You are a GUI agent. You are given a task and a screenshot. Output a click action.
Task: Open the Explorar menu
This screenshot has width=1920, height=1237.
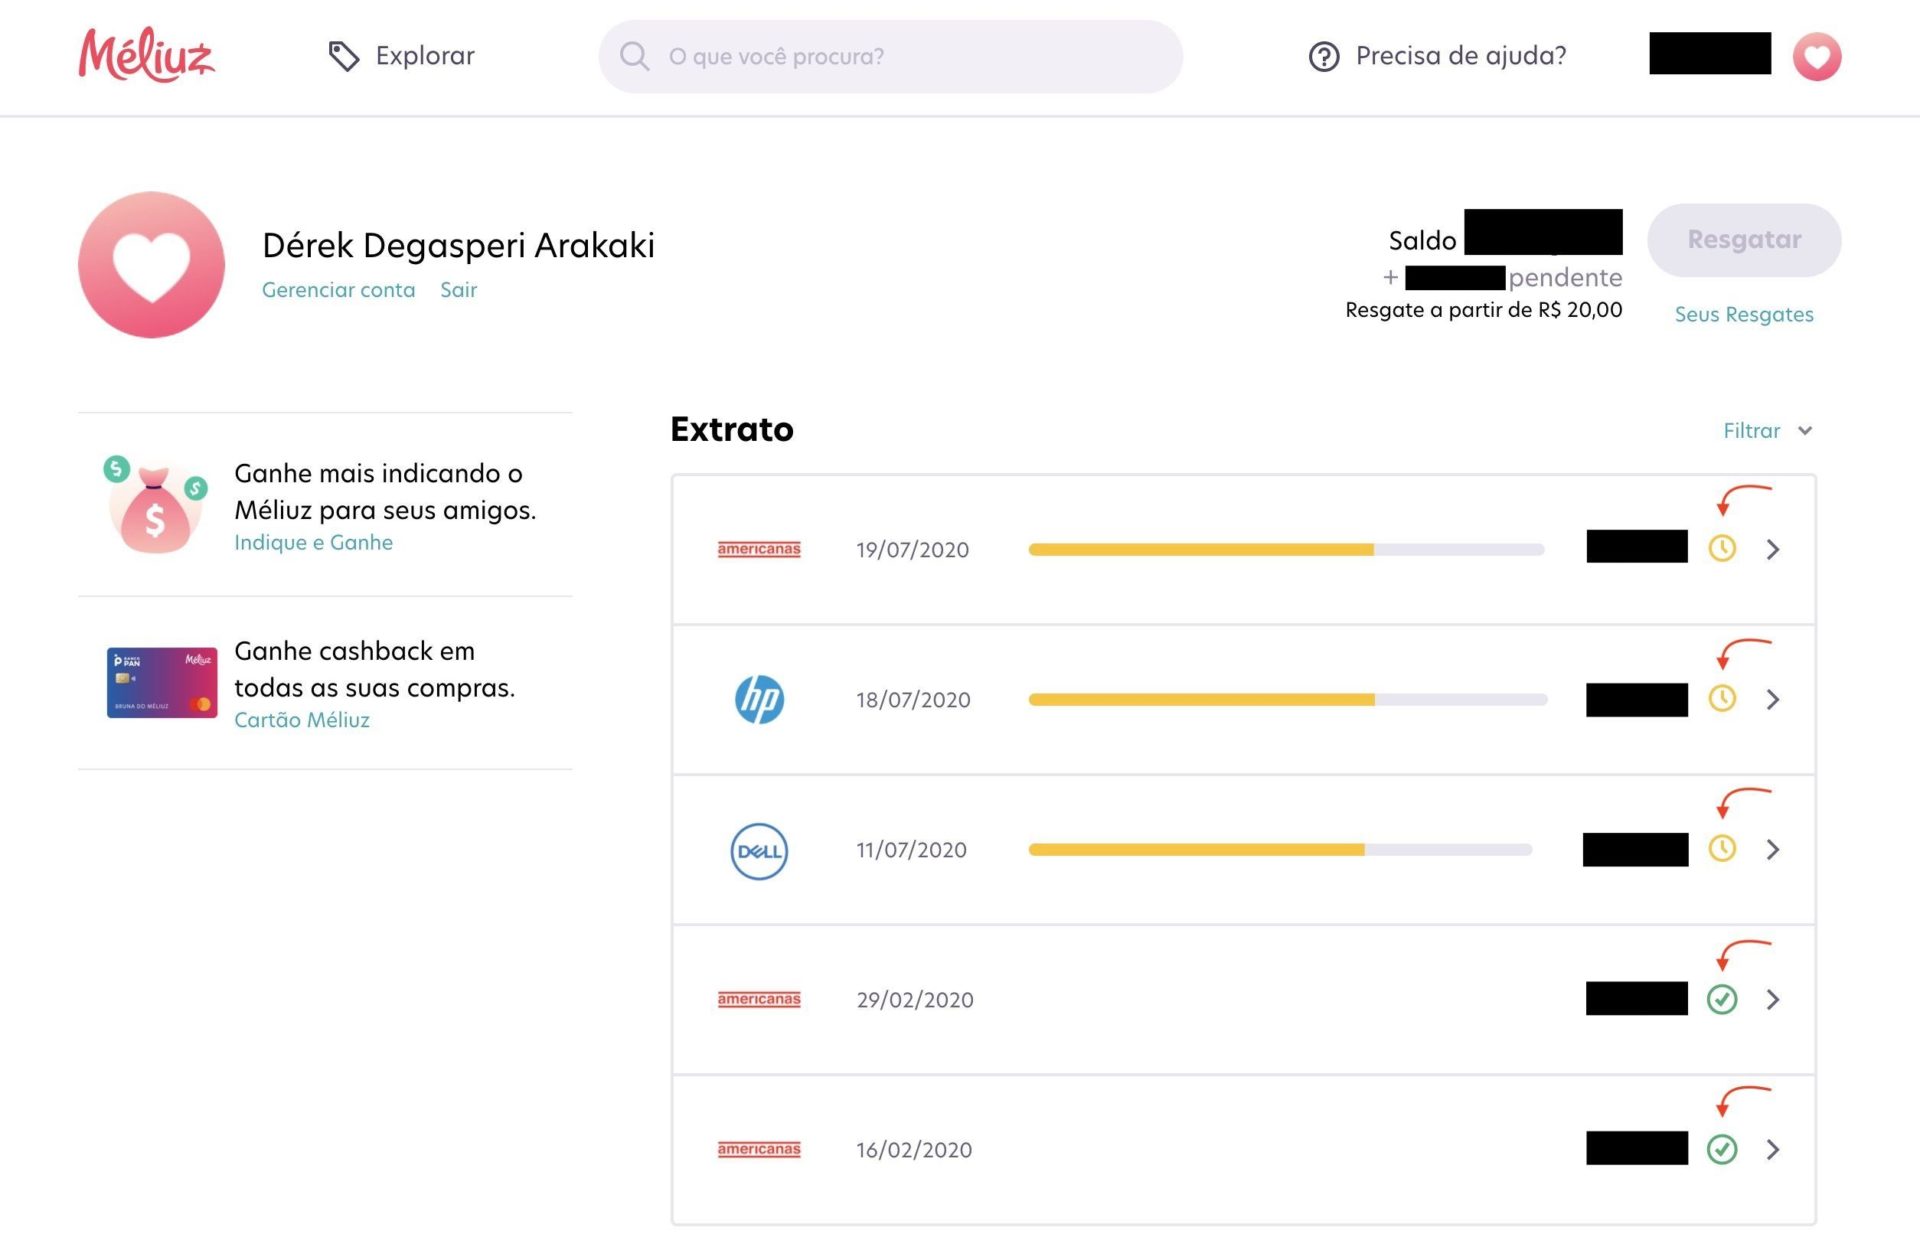point(424,56)
